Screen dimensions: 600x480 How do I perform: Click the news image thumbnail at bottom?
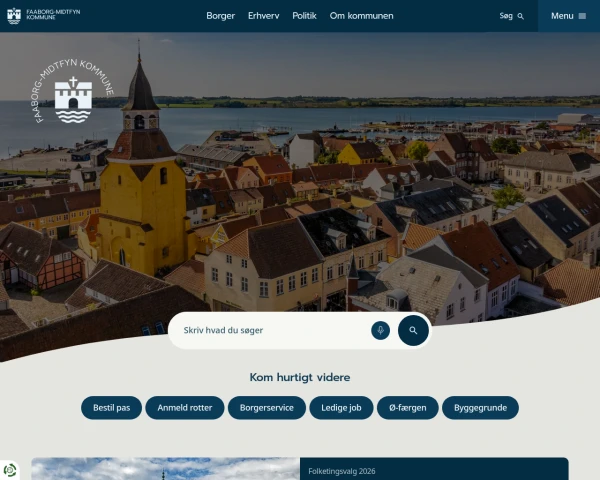tap(165, 470)
